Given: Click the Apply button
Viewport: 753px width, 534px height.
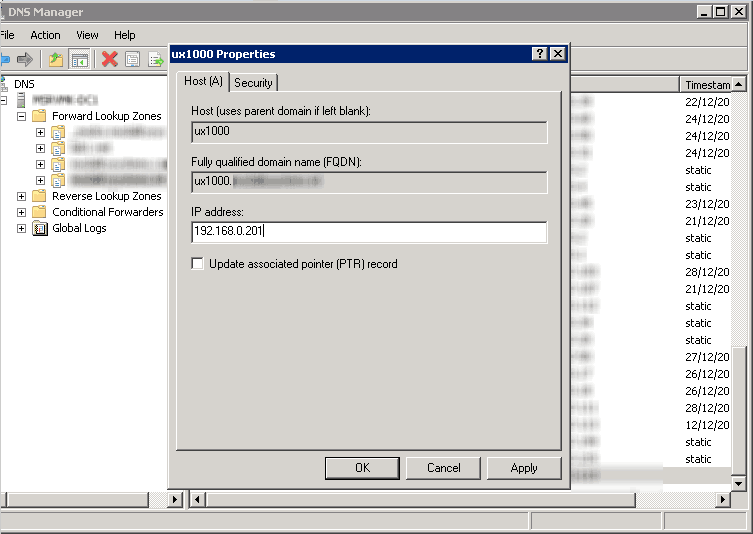Looking at the screenshot, I should [523, 468].
